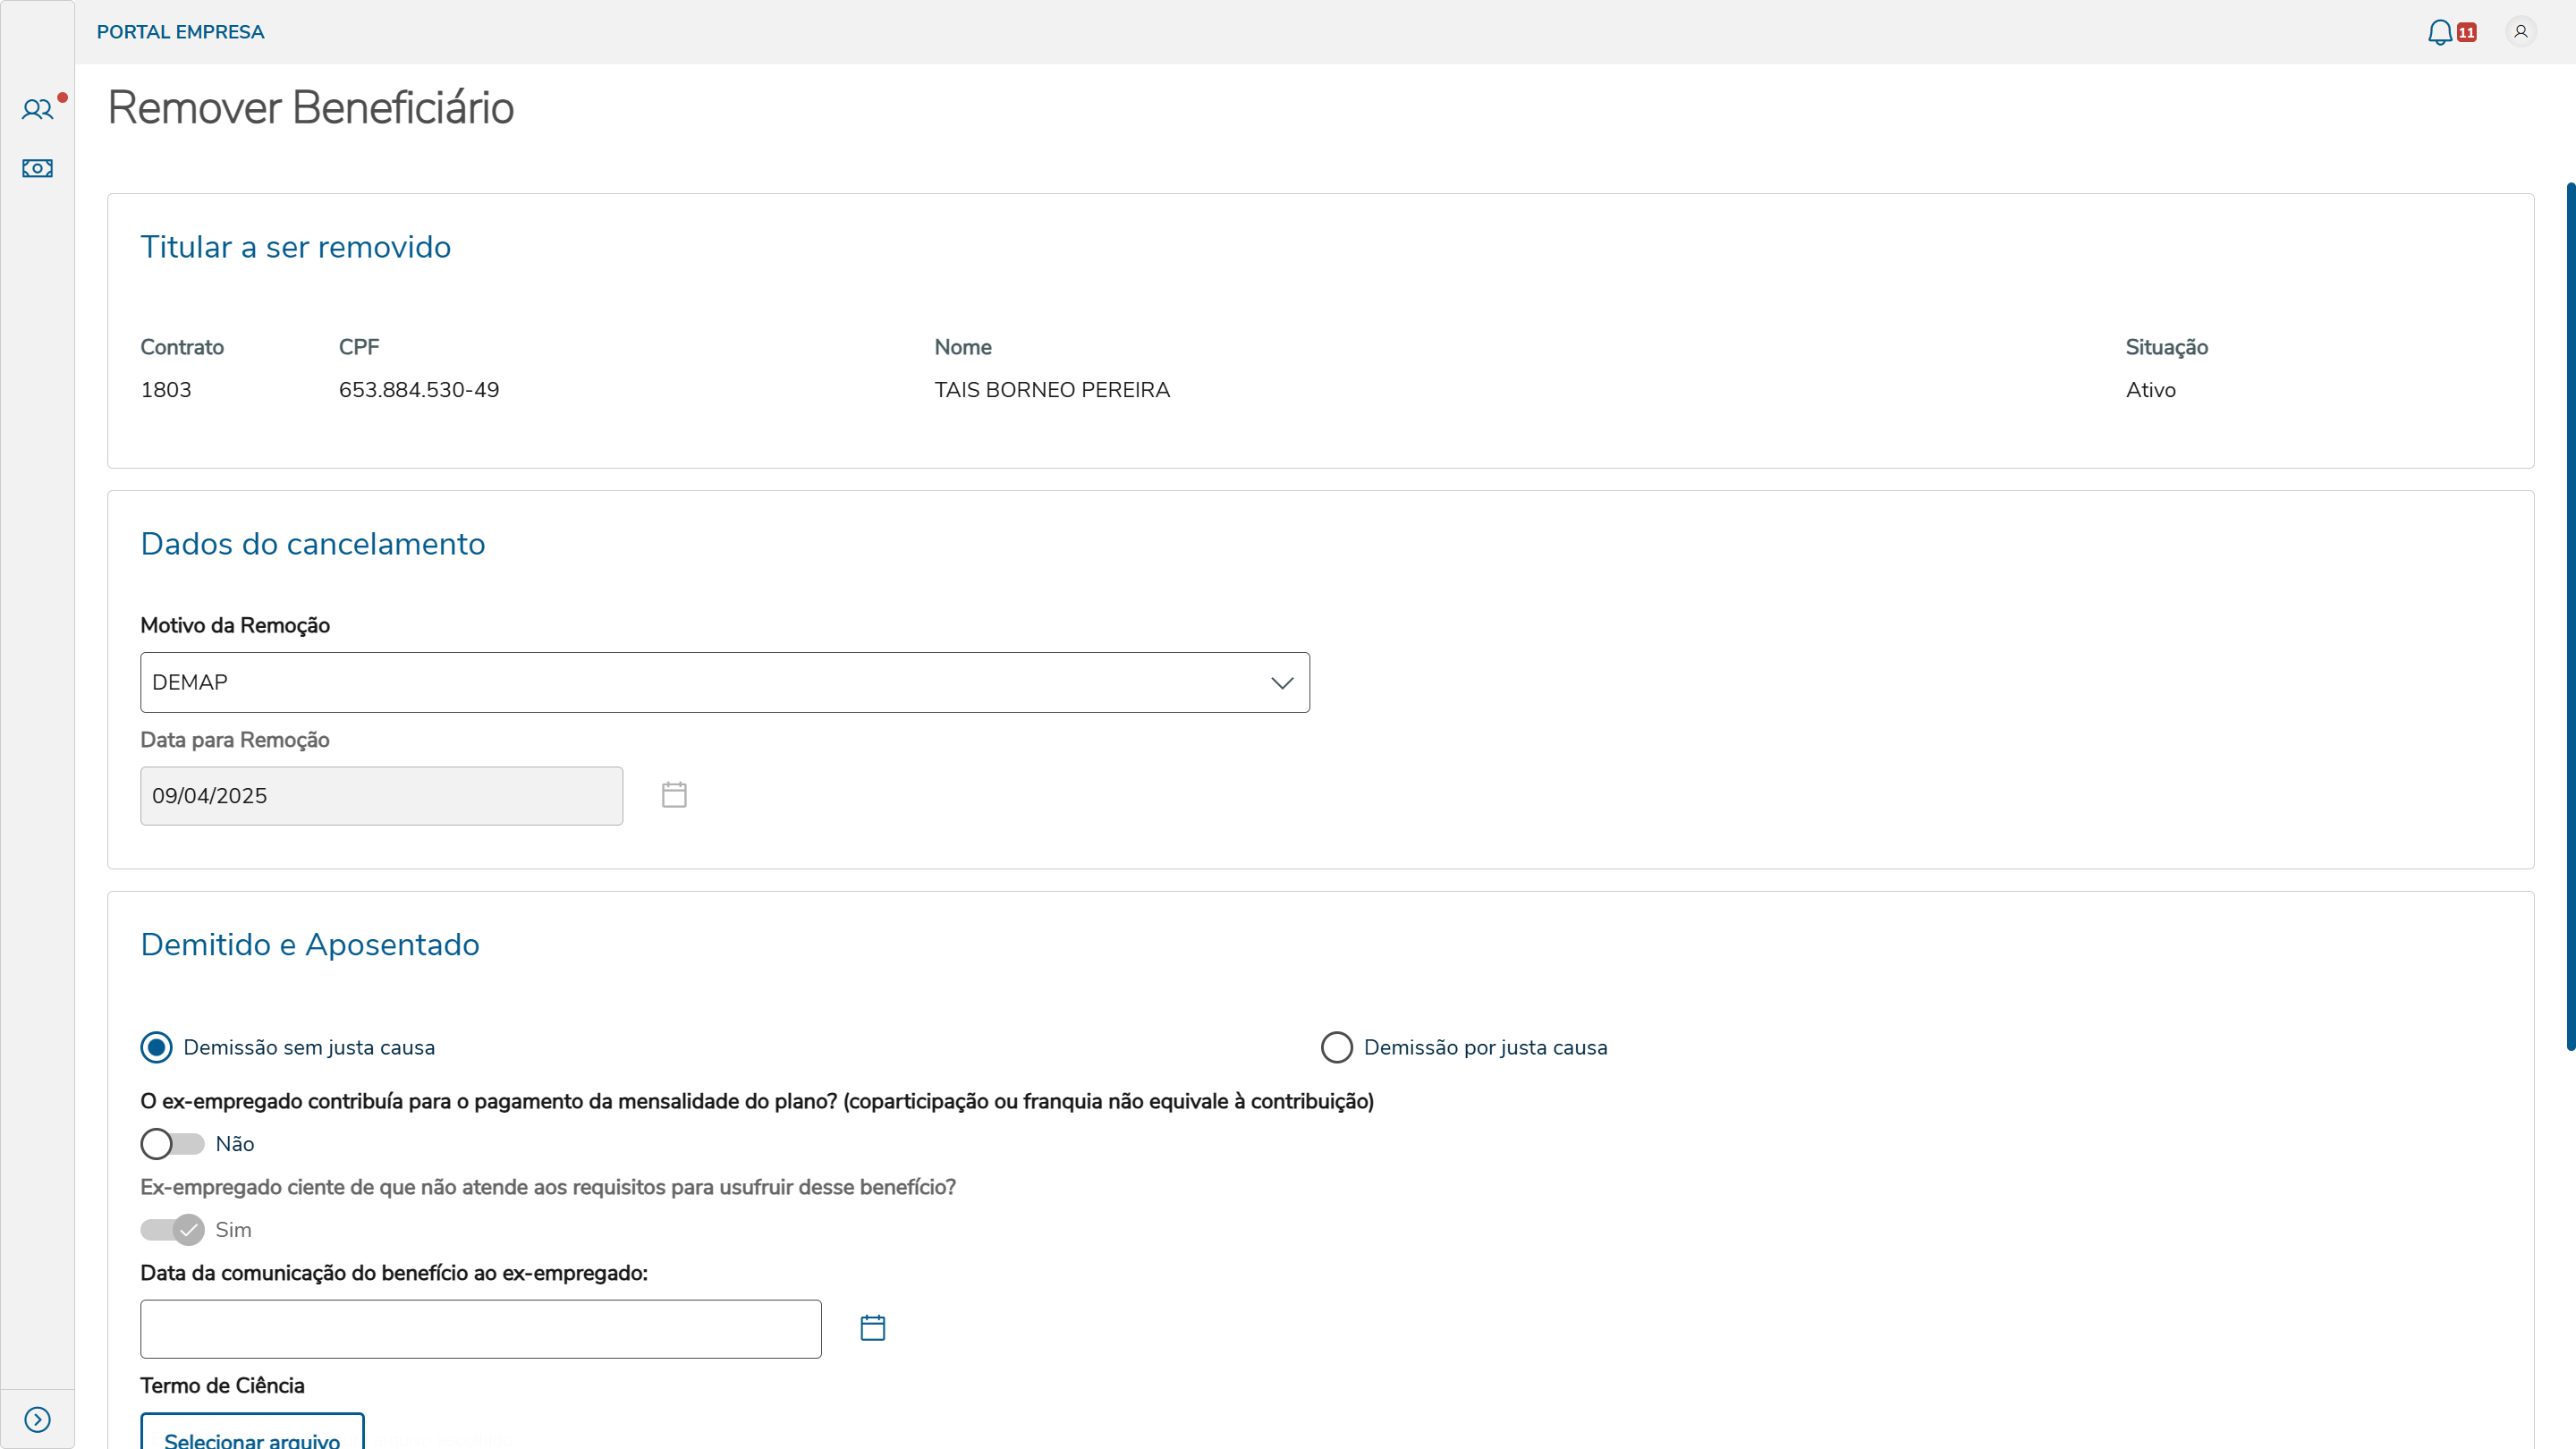Toggle the contribution Não switch
Image resolution: width=2576 pixels, height=1449 pixels.
pyautogui.click(x=172, y=1143)
